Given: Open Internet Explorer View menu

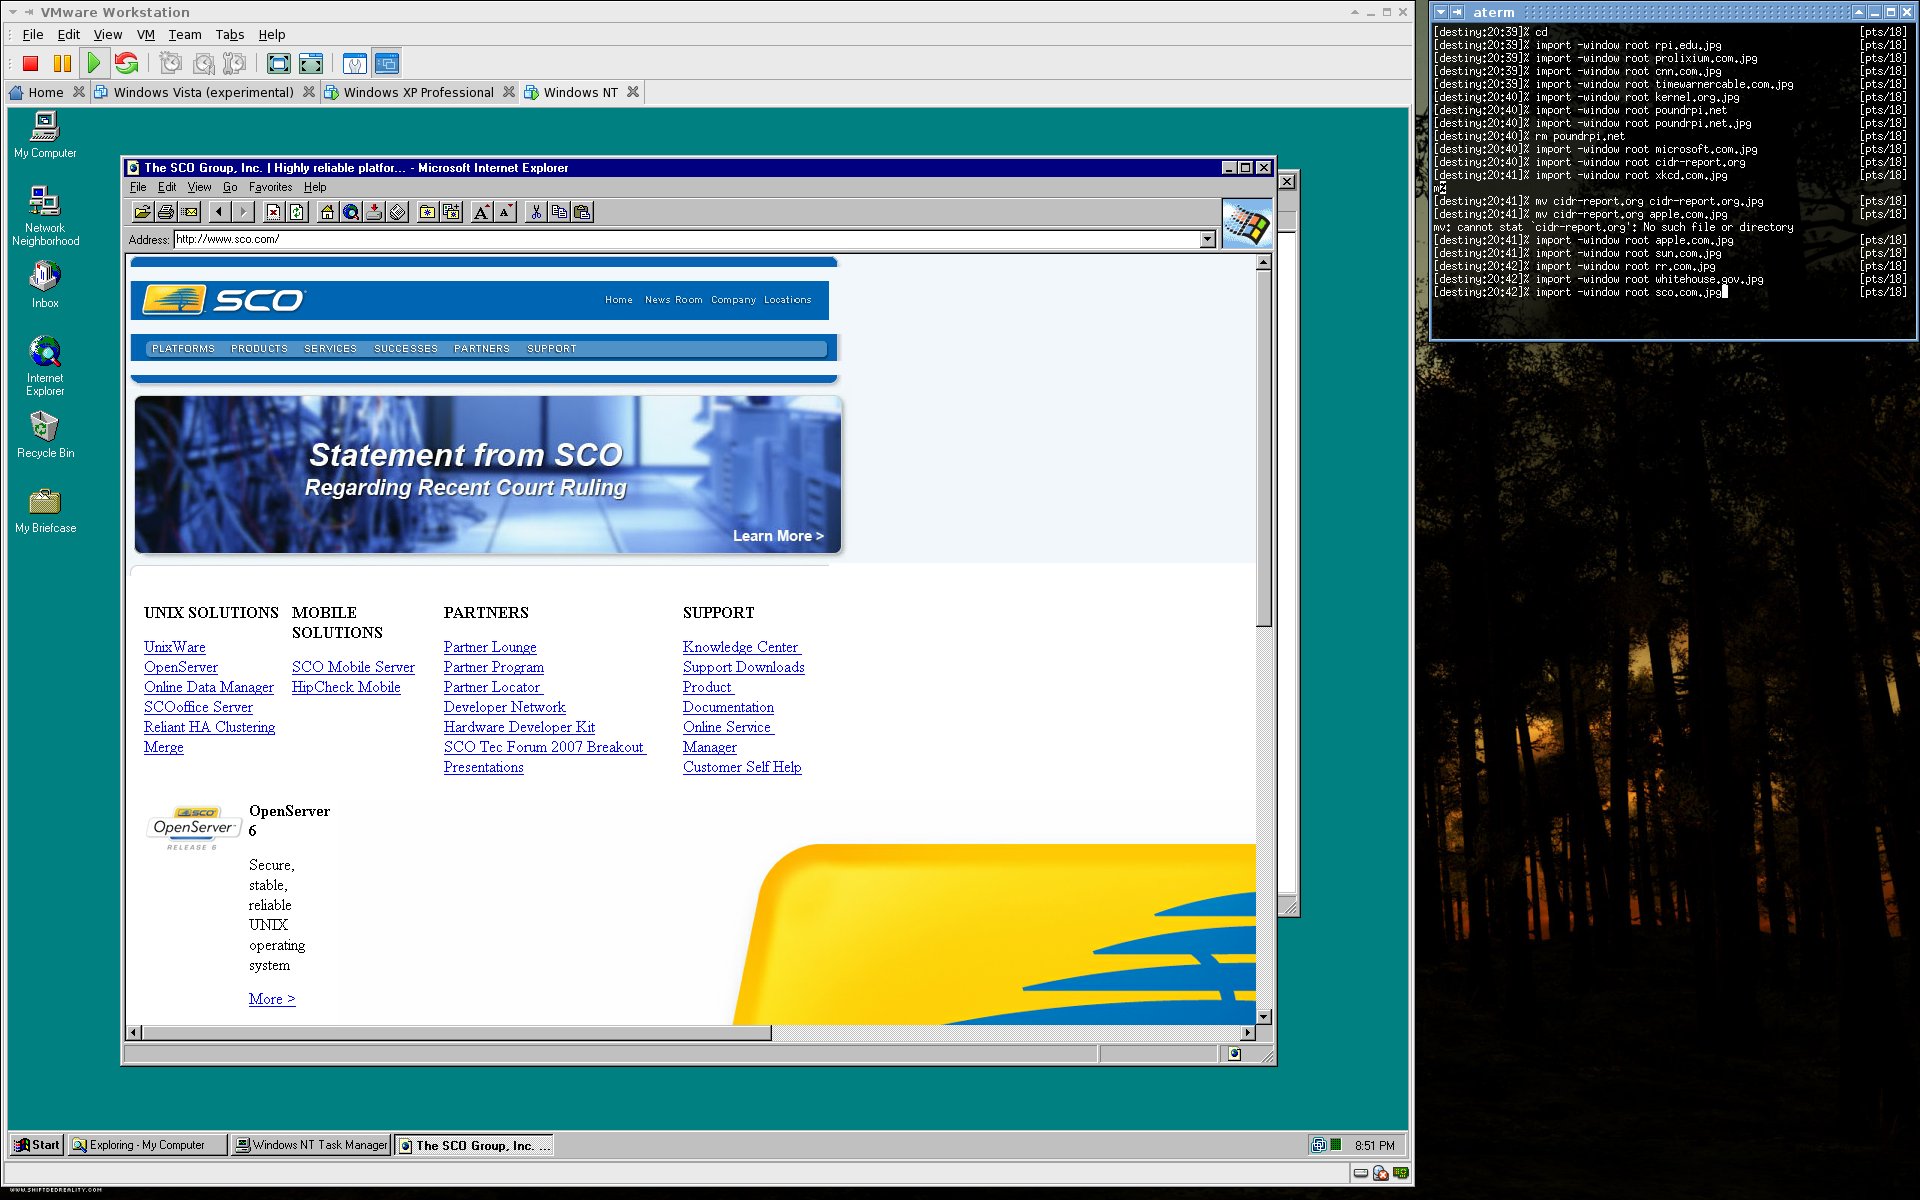Looking at the screenshot, I should pyautogui.click(x=199, y=187).
